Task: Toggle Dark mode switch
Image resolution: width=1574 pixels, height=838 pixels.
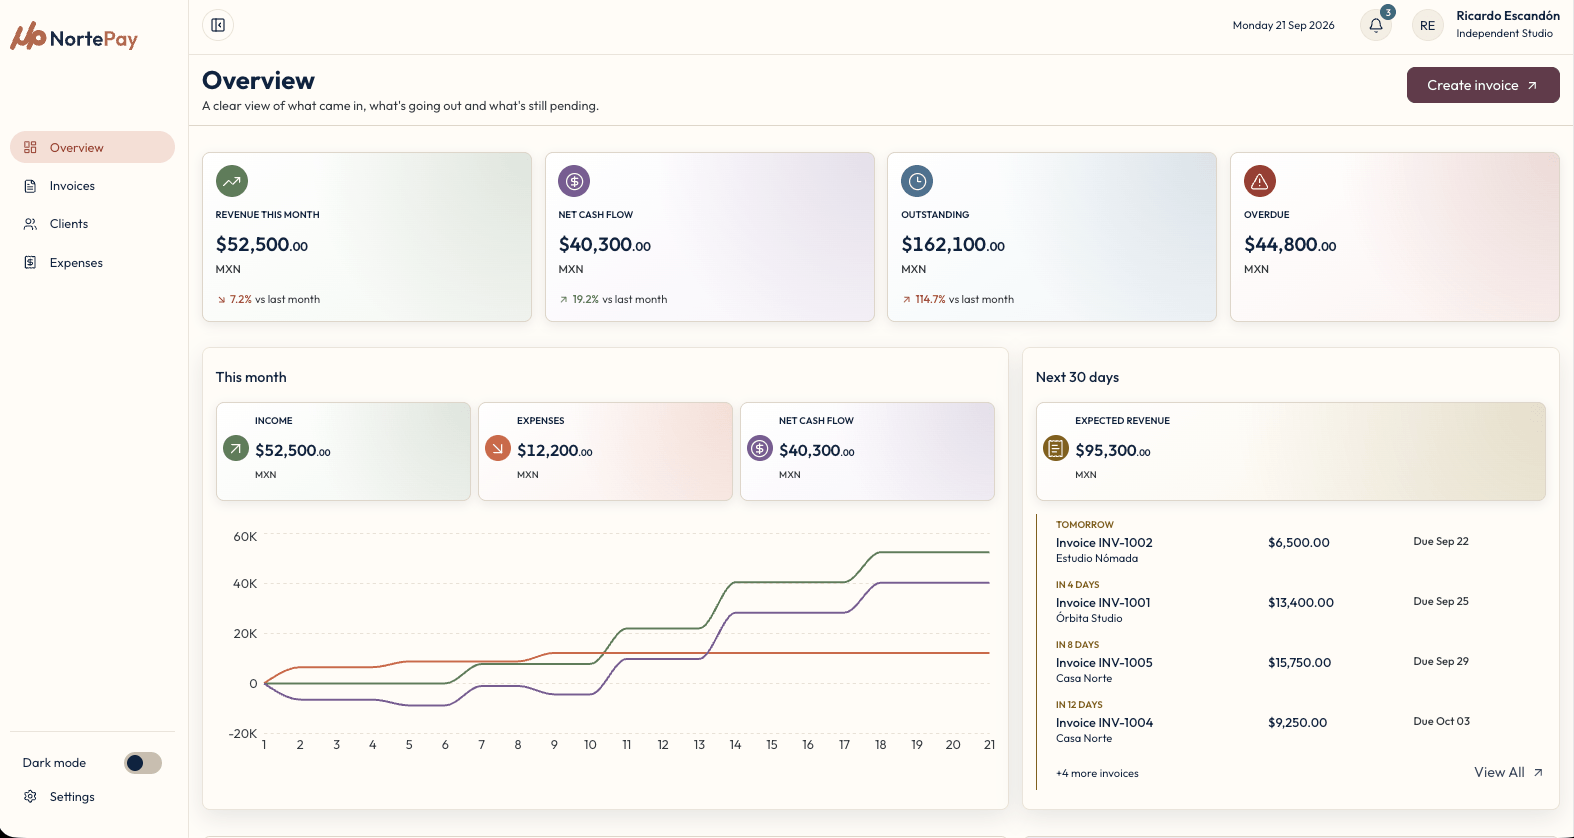Action: pos(143,763)
